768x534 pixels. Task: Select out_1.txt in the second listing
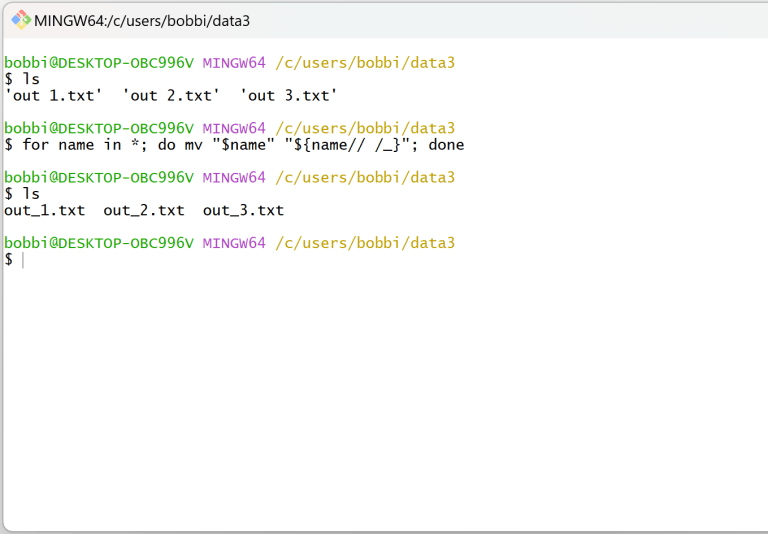(45, 211)
